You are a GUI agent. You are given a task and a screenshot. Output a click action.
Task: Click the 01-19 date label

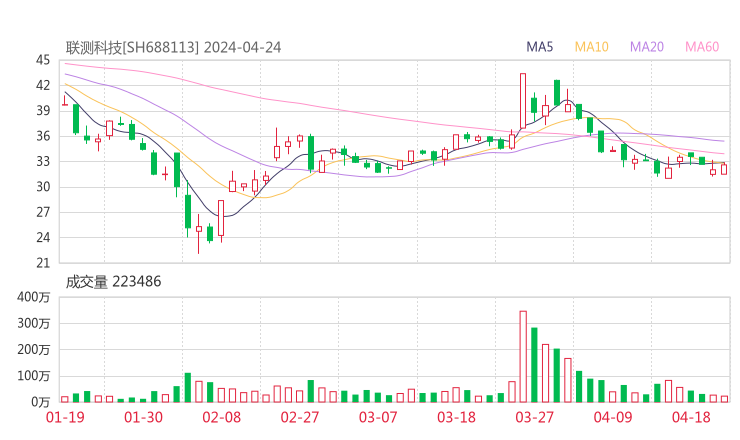pyautogui.click(x=65, y=417)
